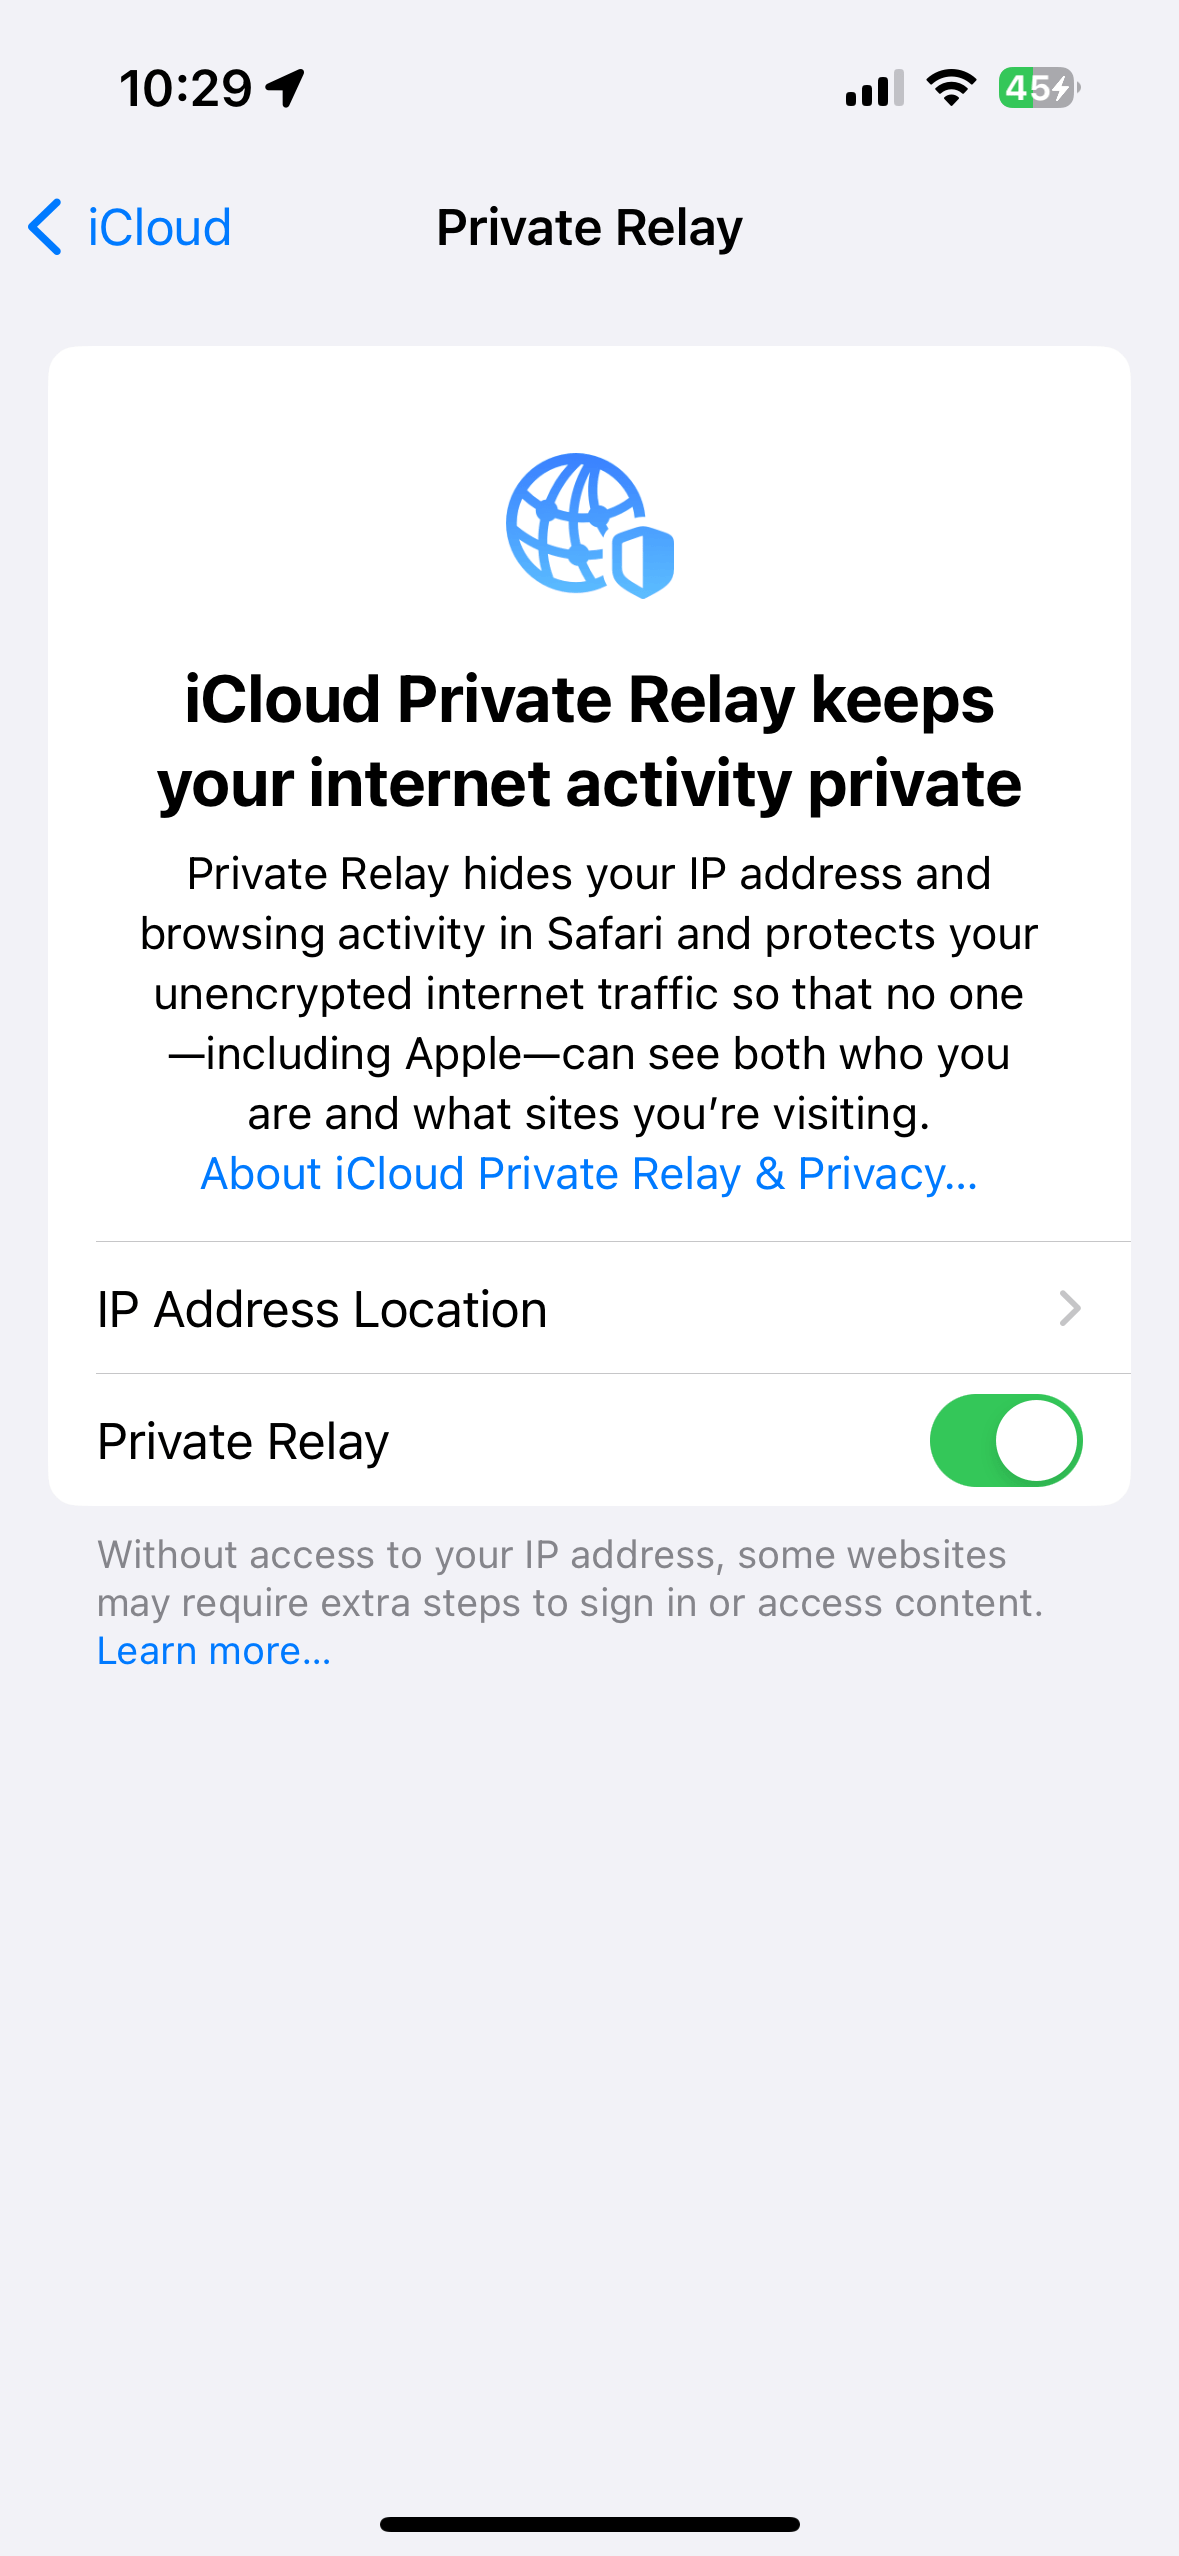Open About iCloud Private Relay & Privacy link
The height and width of the screenshot is (2556, 1179).
tap(589, 1173)
